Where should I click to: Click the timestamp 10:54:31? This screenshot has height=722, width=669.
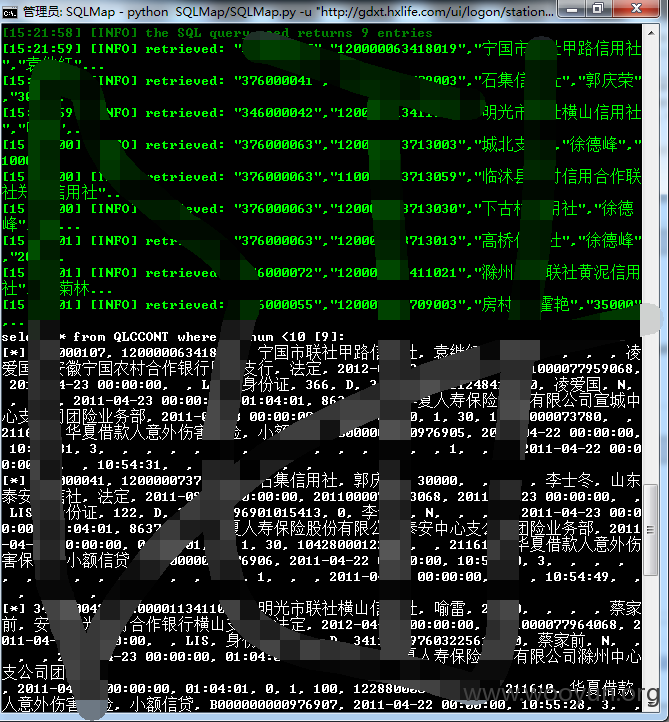(x=129, y=465)
